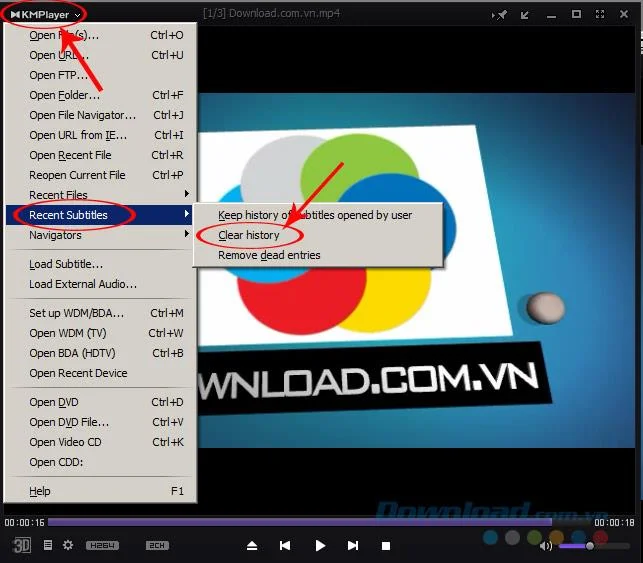Expand the Recent Files submenu
643x563 pixels.
tap(100, 195)
